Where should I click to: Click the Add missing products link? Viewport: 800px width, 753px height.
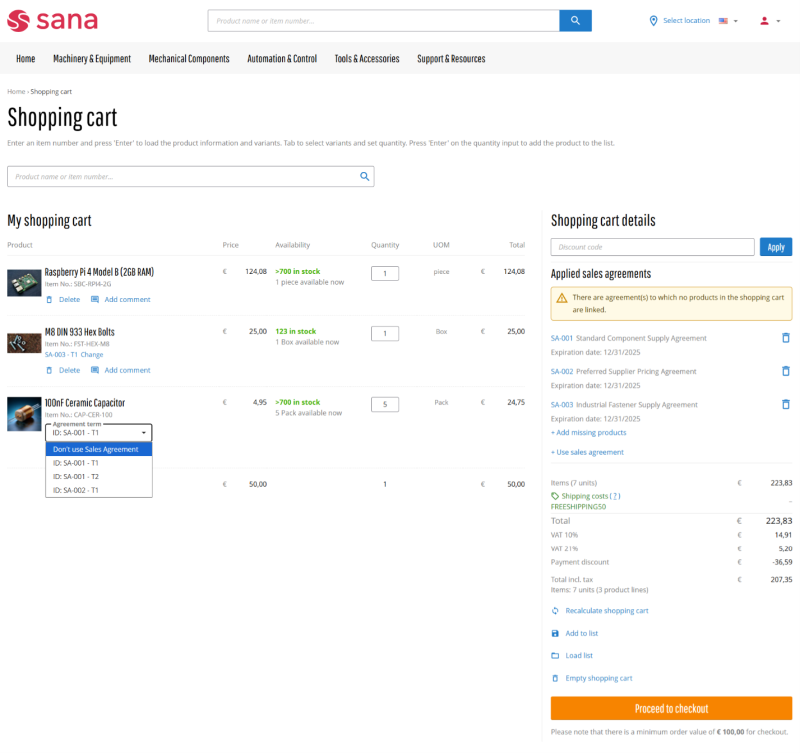point(588,432)
